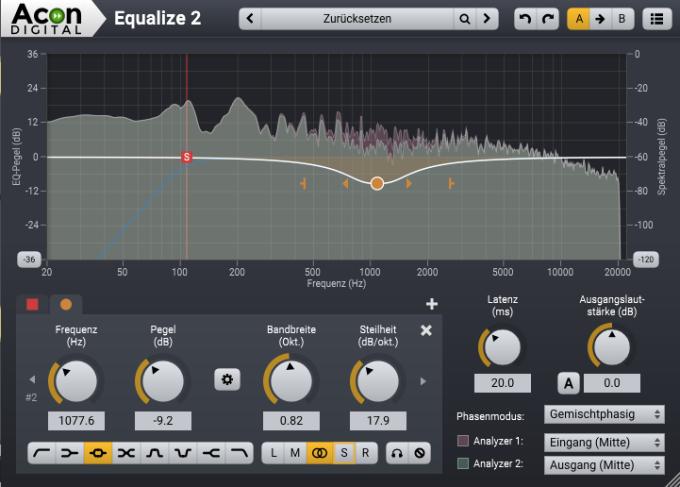Click the -9.2 level value field
Image resolution: width=680 pixels, height=487 pixels.
pyautogui.click(x=163, y=421)
